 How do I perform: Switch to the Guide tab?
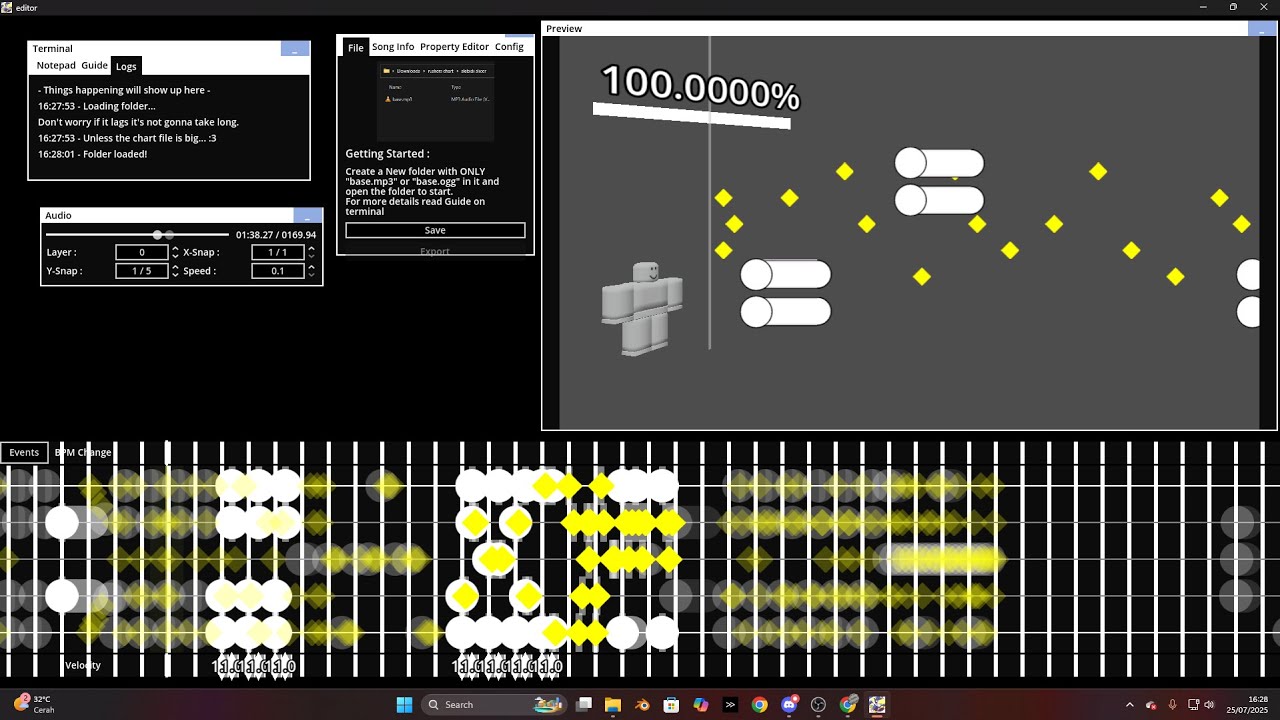(x=94, y=66)
